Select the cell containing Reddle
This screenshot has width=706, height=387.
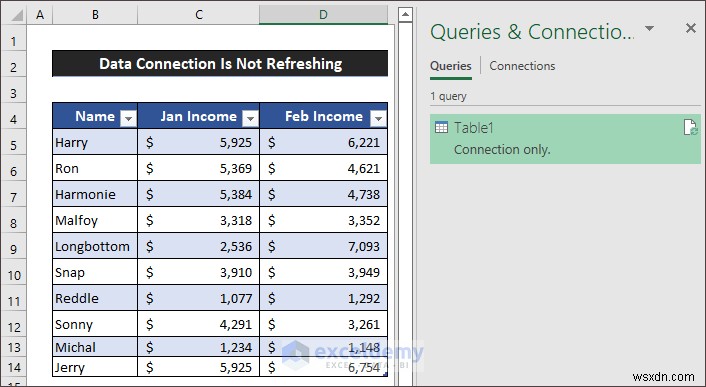[x=95, y=298]
